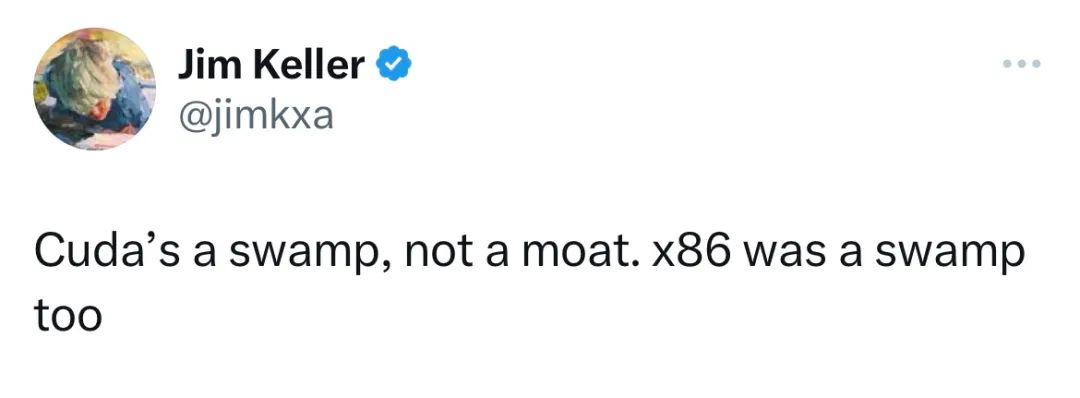Click the blue verified checkmark badge
Screen dimensions: 1080x398
pos(393,66)
